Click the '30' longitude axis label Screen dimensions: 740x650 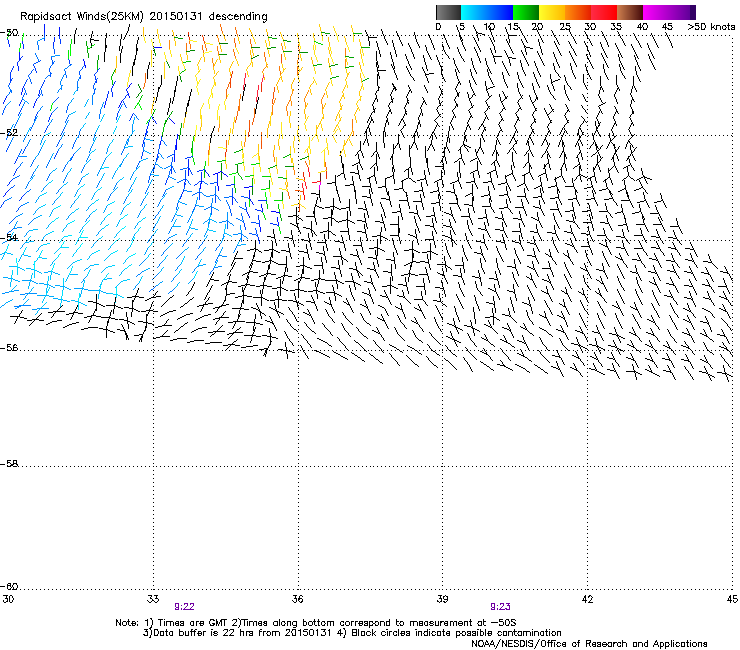(8, 599)
